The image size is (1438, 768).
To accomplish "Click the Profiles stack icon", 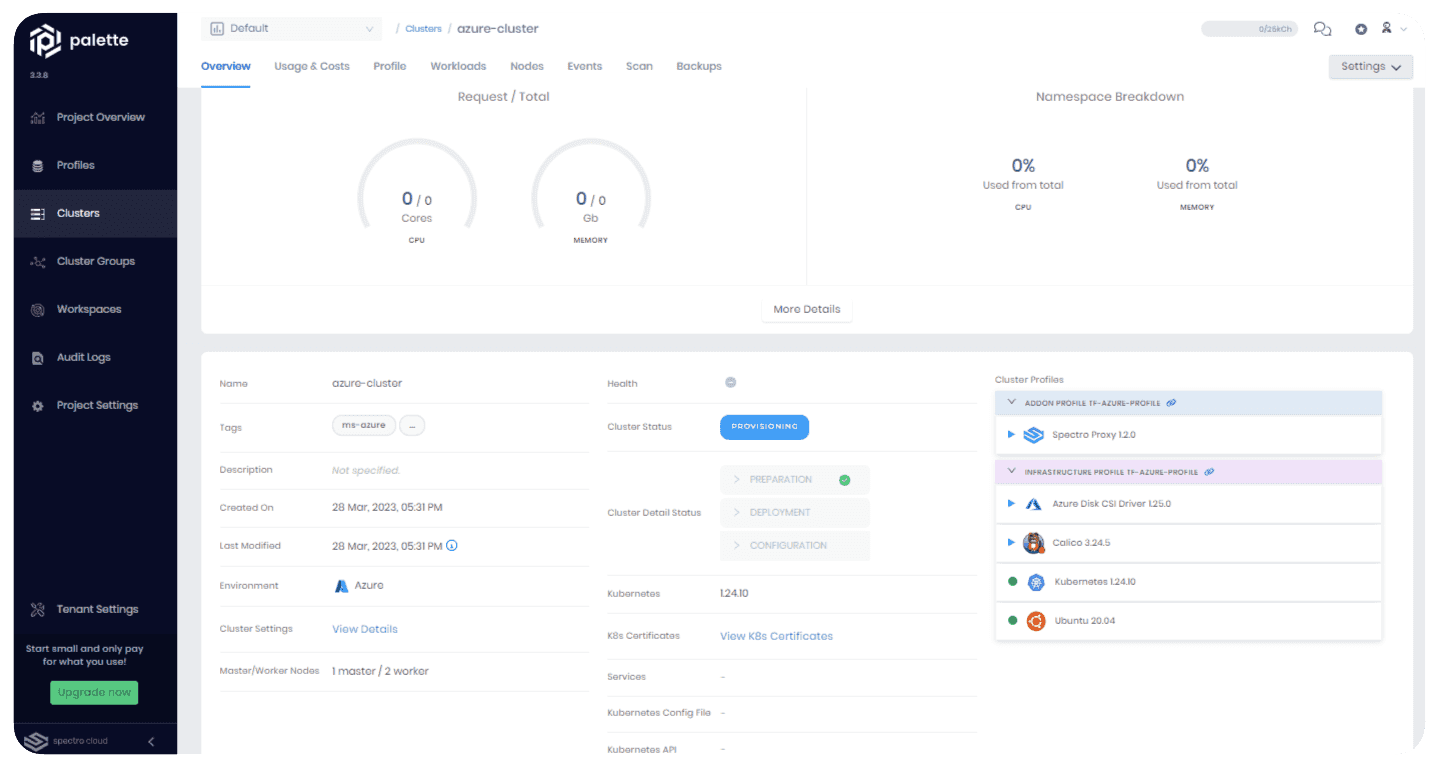I will tap(38, 166).
